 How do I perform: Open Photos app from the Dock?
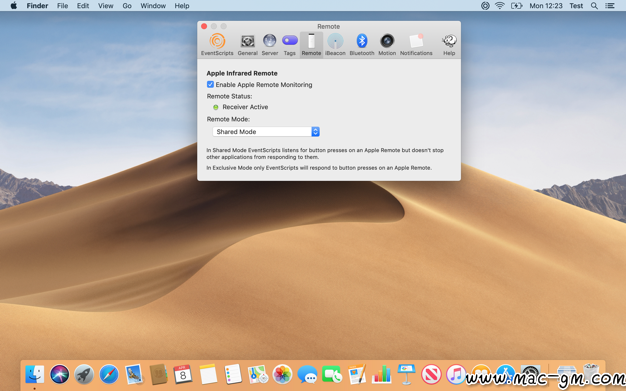[x=282, y=374]
